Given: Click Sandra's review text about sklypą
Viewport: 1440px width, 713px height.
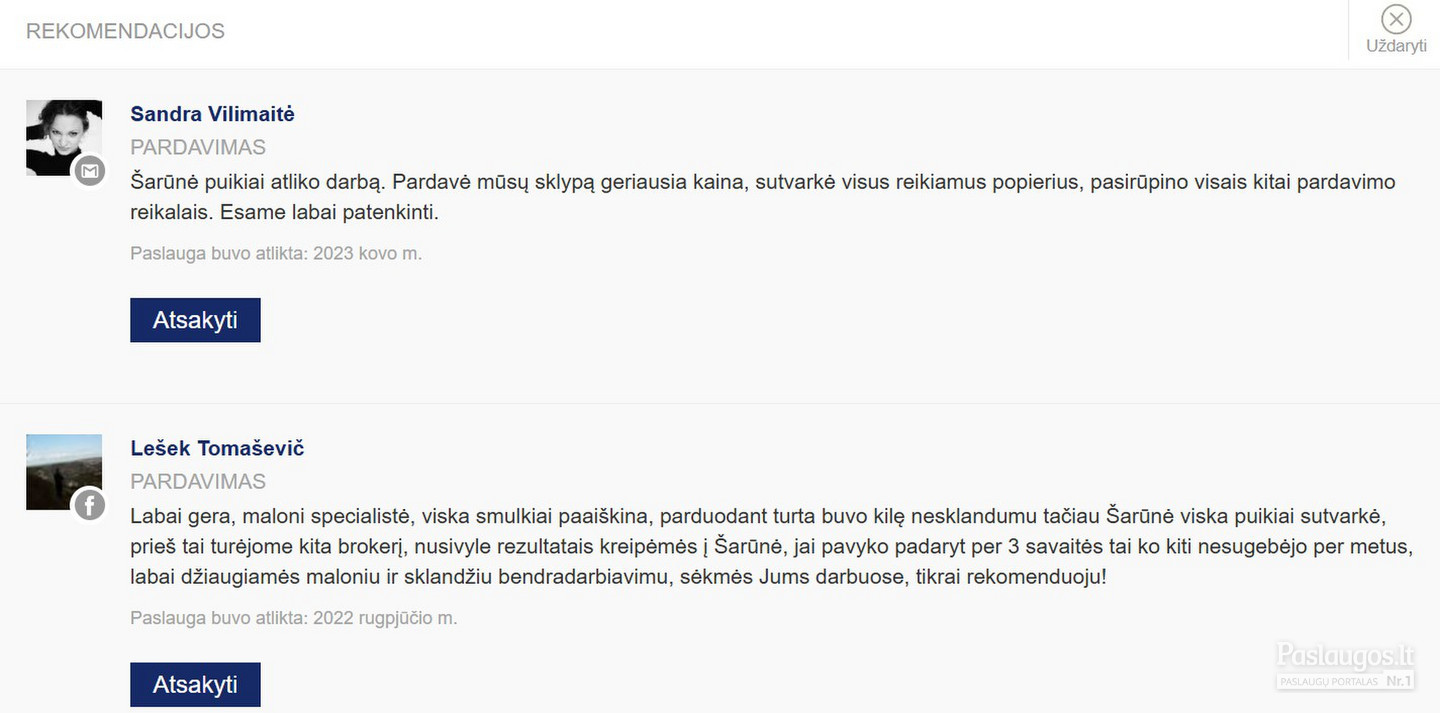Looking at the screenshot, I should pyautogui.click(x=763, y=197).
